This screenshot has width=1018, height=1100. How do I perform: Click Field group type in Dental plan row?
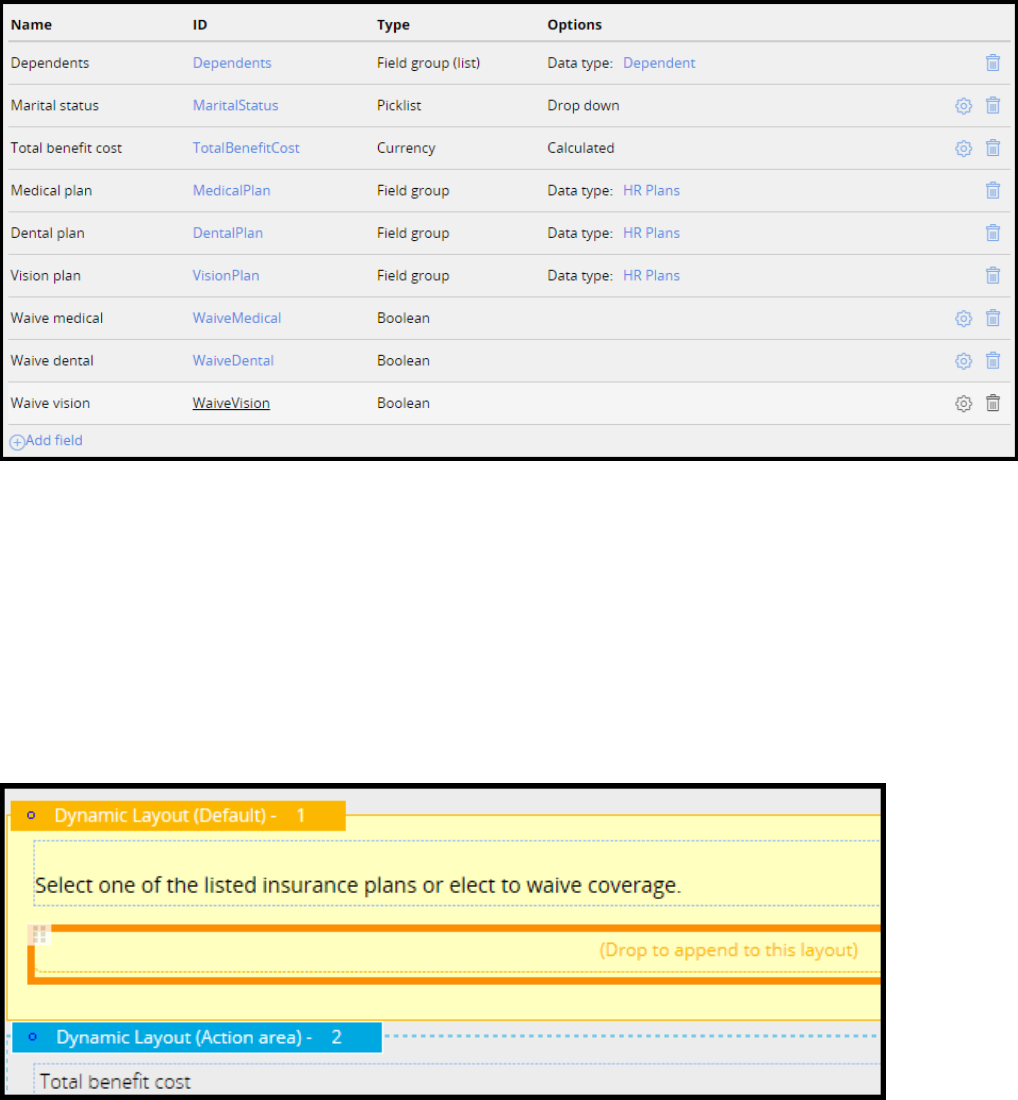pos(413,233)
